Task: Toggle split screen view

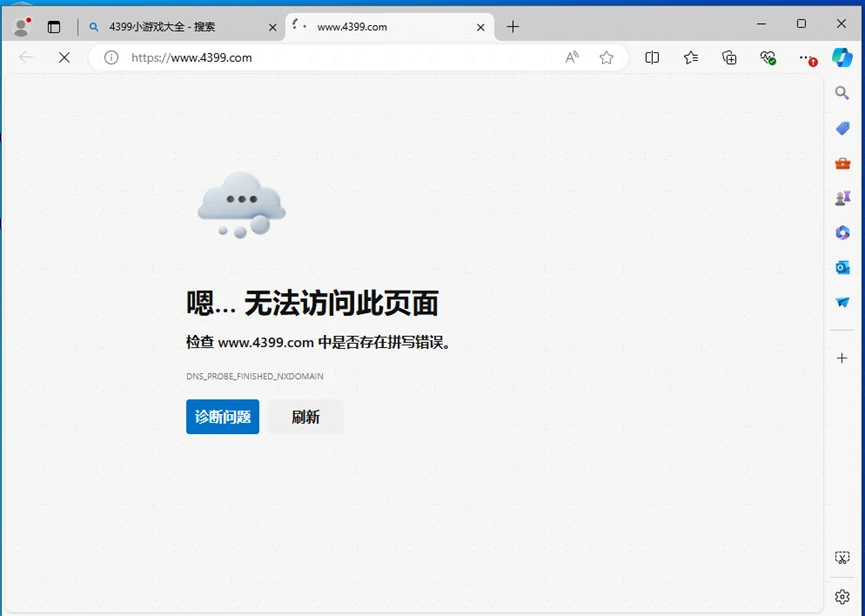Action: point(652,57)
